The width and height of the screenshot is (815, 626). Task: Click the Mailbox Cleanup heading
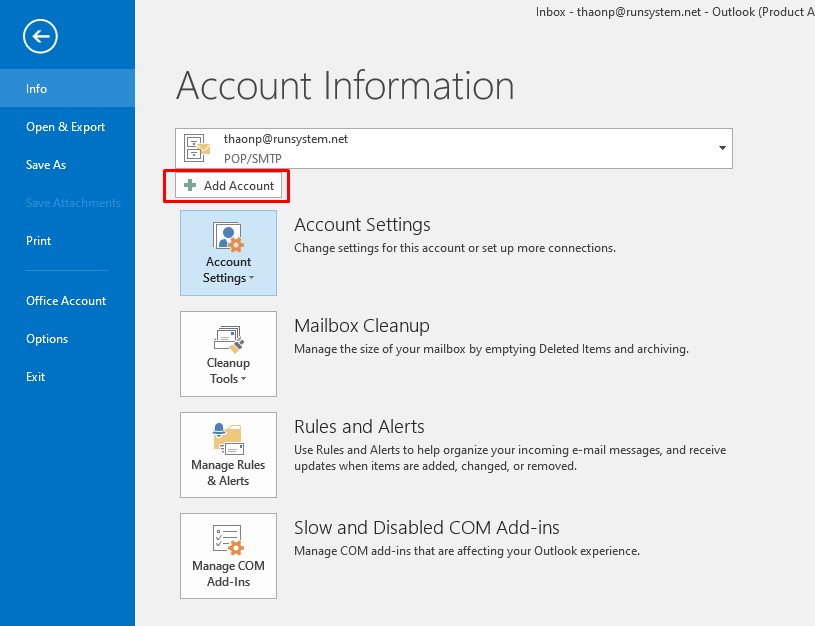point(362,325)
